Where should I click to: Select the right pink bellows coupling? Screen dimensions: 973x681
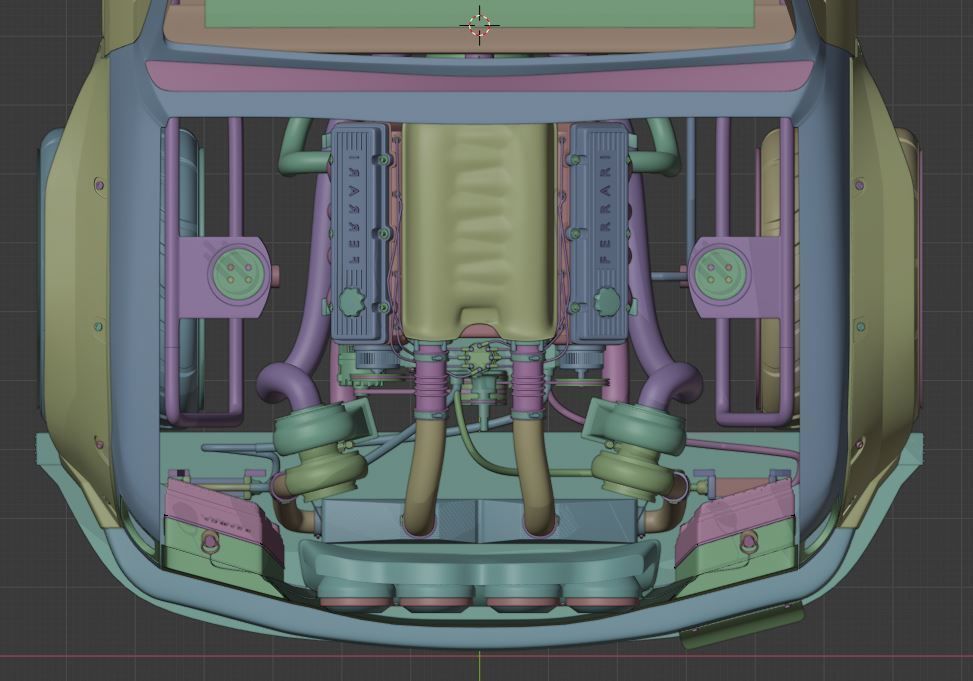click(527, 380)
